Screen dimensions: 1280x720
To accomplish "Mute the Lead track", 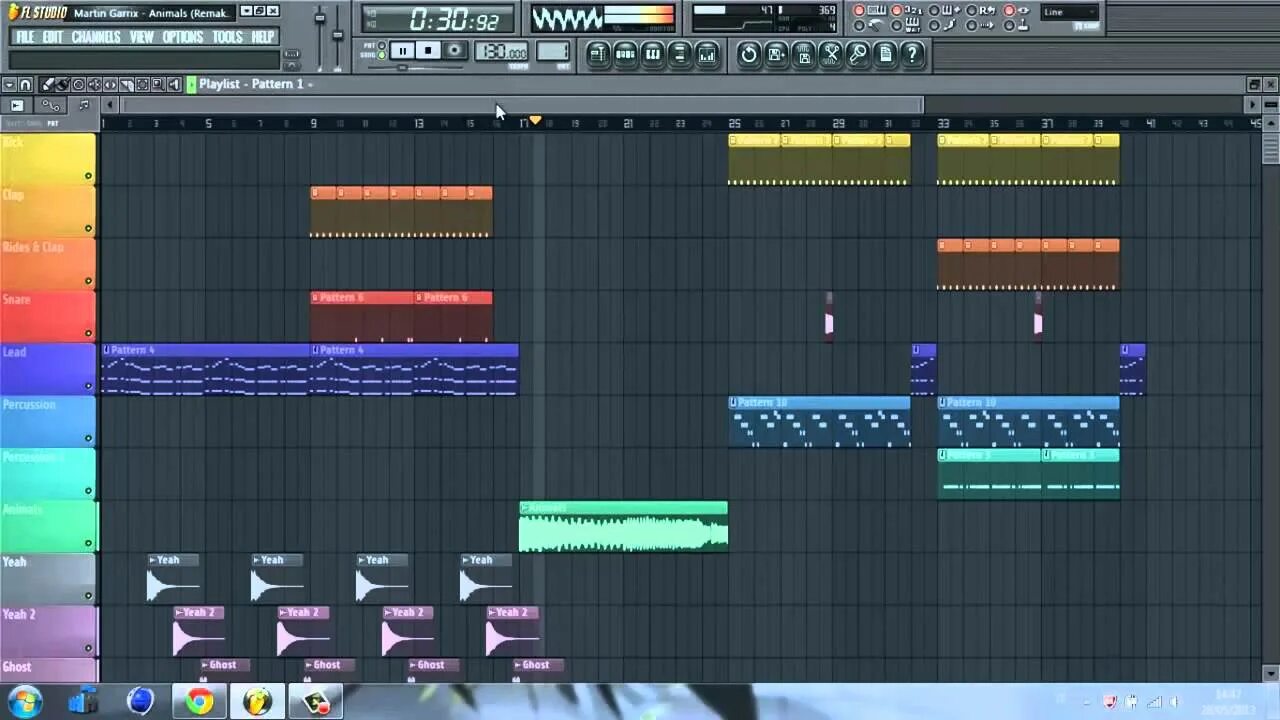I will [x=88, y=386].
